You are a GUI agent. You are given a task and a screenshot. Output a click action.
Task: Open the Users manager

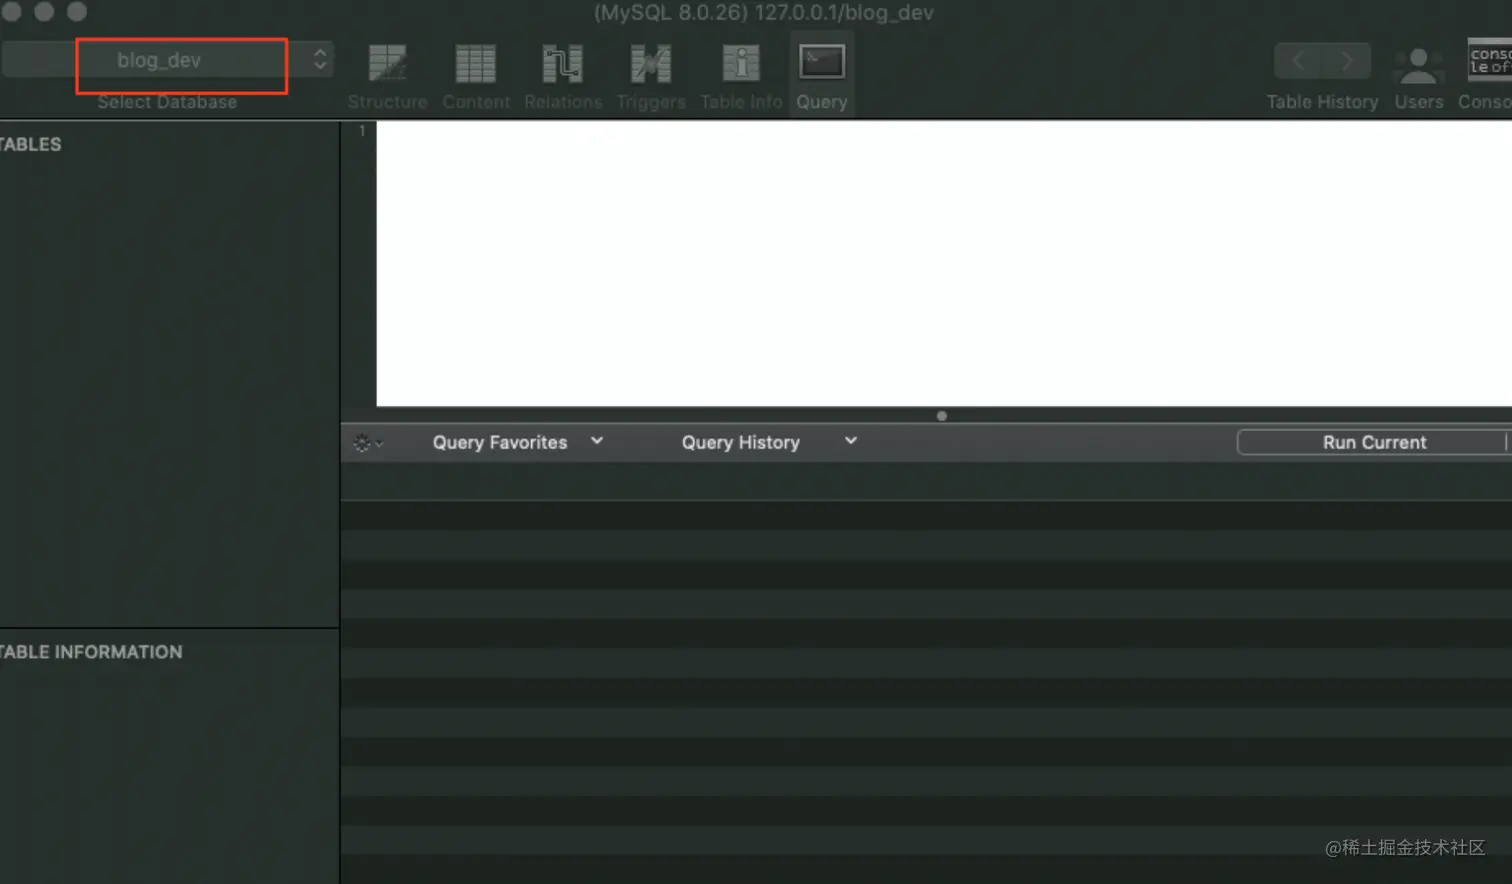coord(1419,75)
